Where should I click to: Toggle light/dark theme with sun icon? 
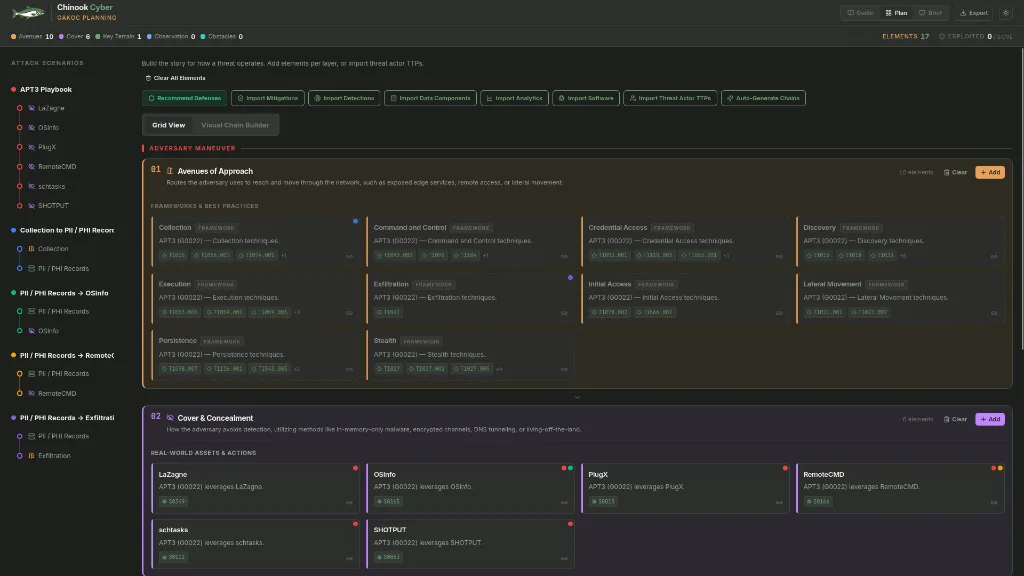point(1006,13)
